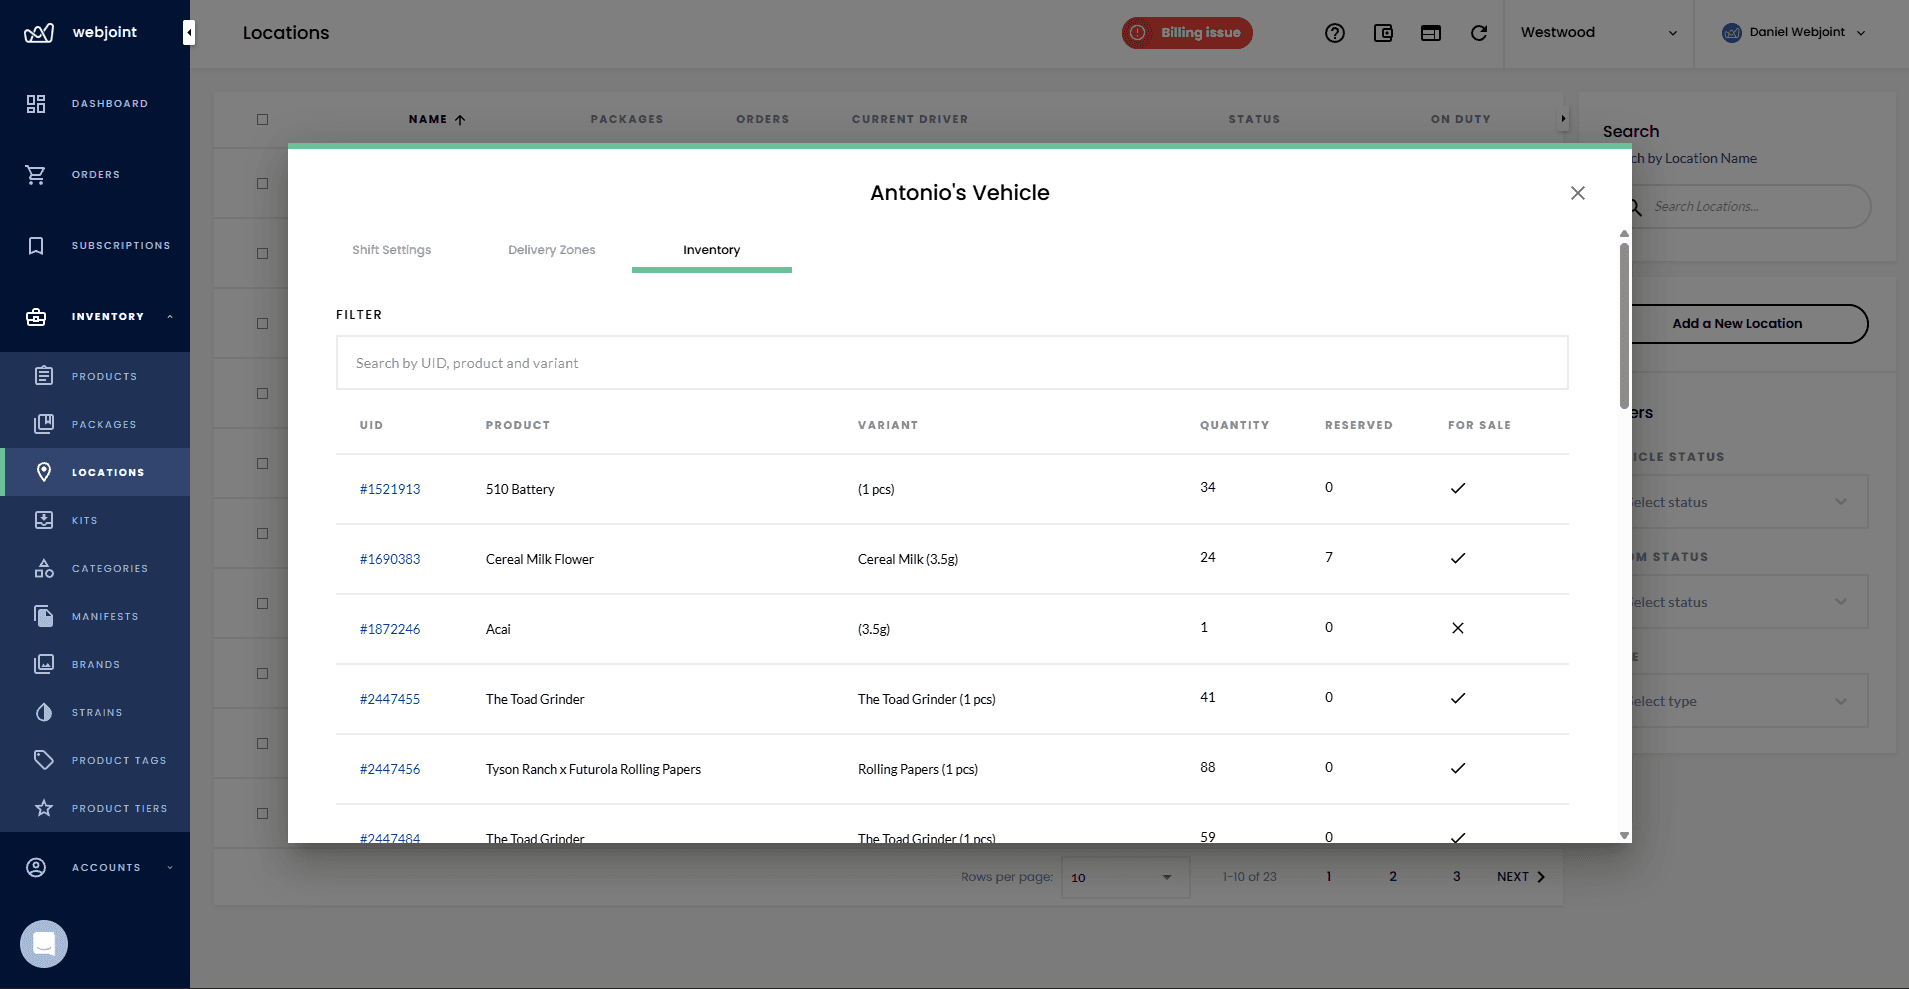1909x989 pixels.
Task: Switch to the Delivery Zones tab
Action: [551, 250]
